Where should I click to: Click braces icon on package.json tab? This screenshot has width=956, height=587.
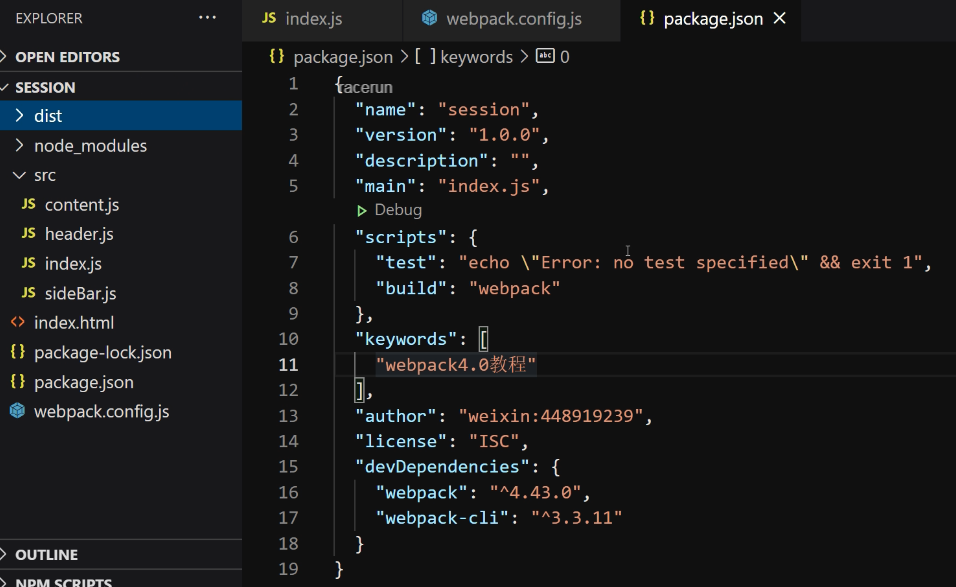point(647,18)
